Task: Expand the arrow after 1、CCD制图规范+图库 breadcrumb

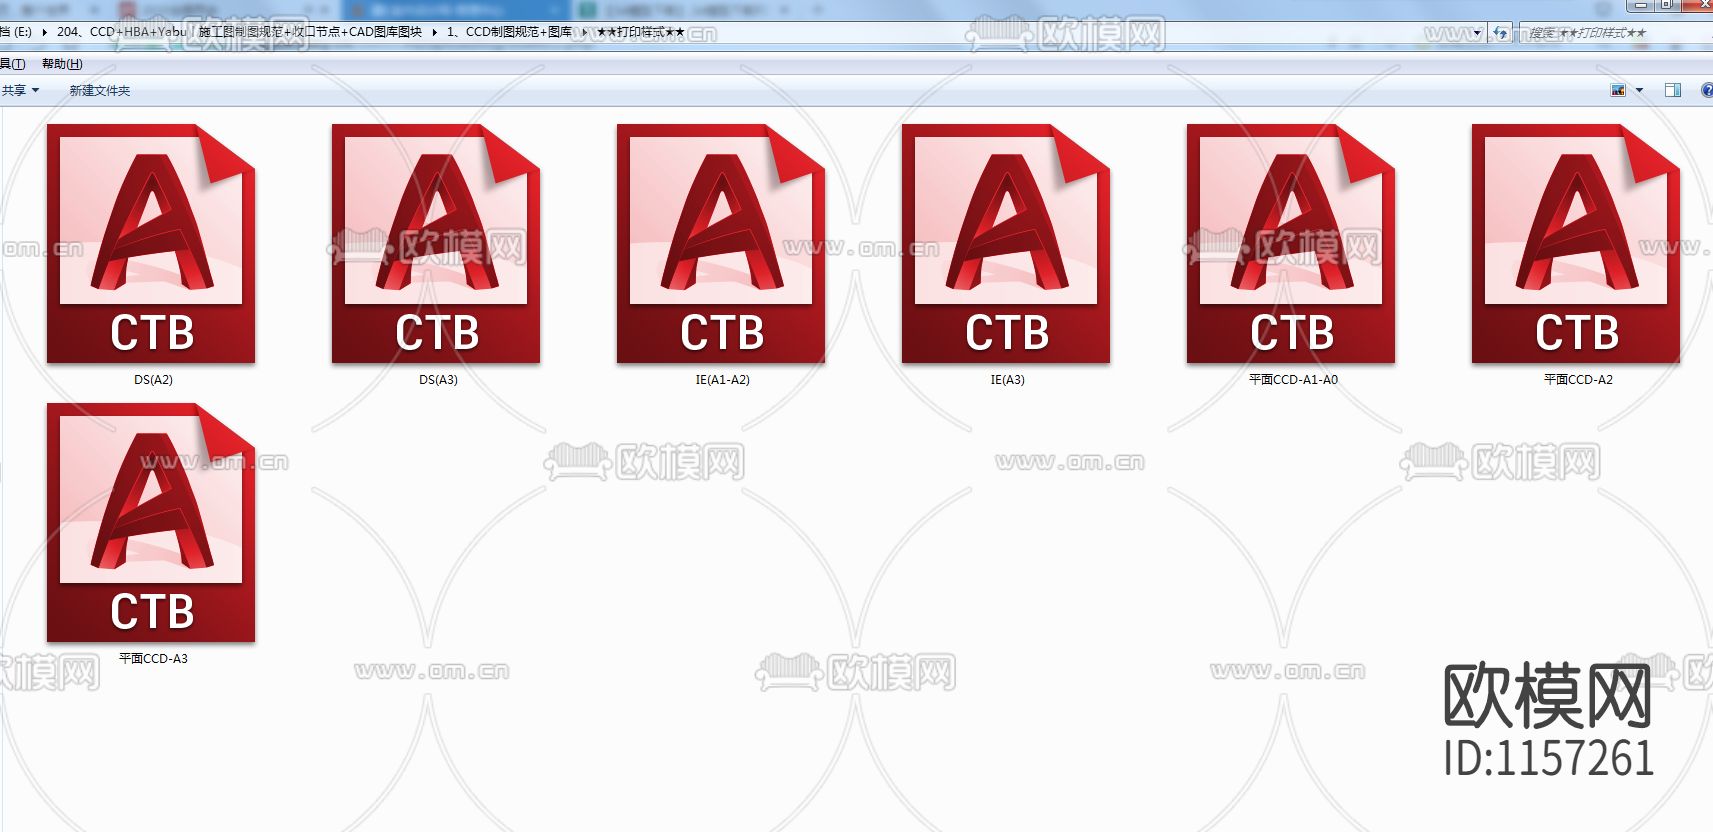Action: (x=584, y=32)
